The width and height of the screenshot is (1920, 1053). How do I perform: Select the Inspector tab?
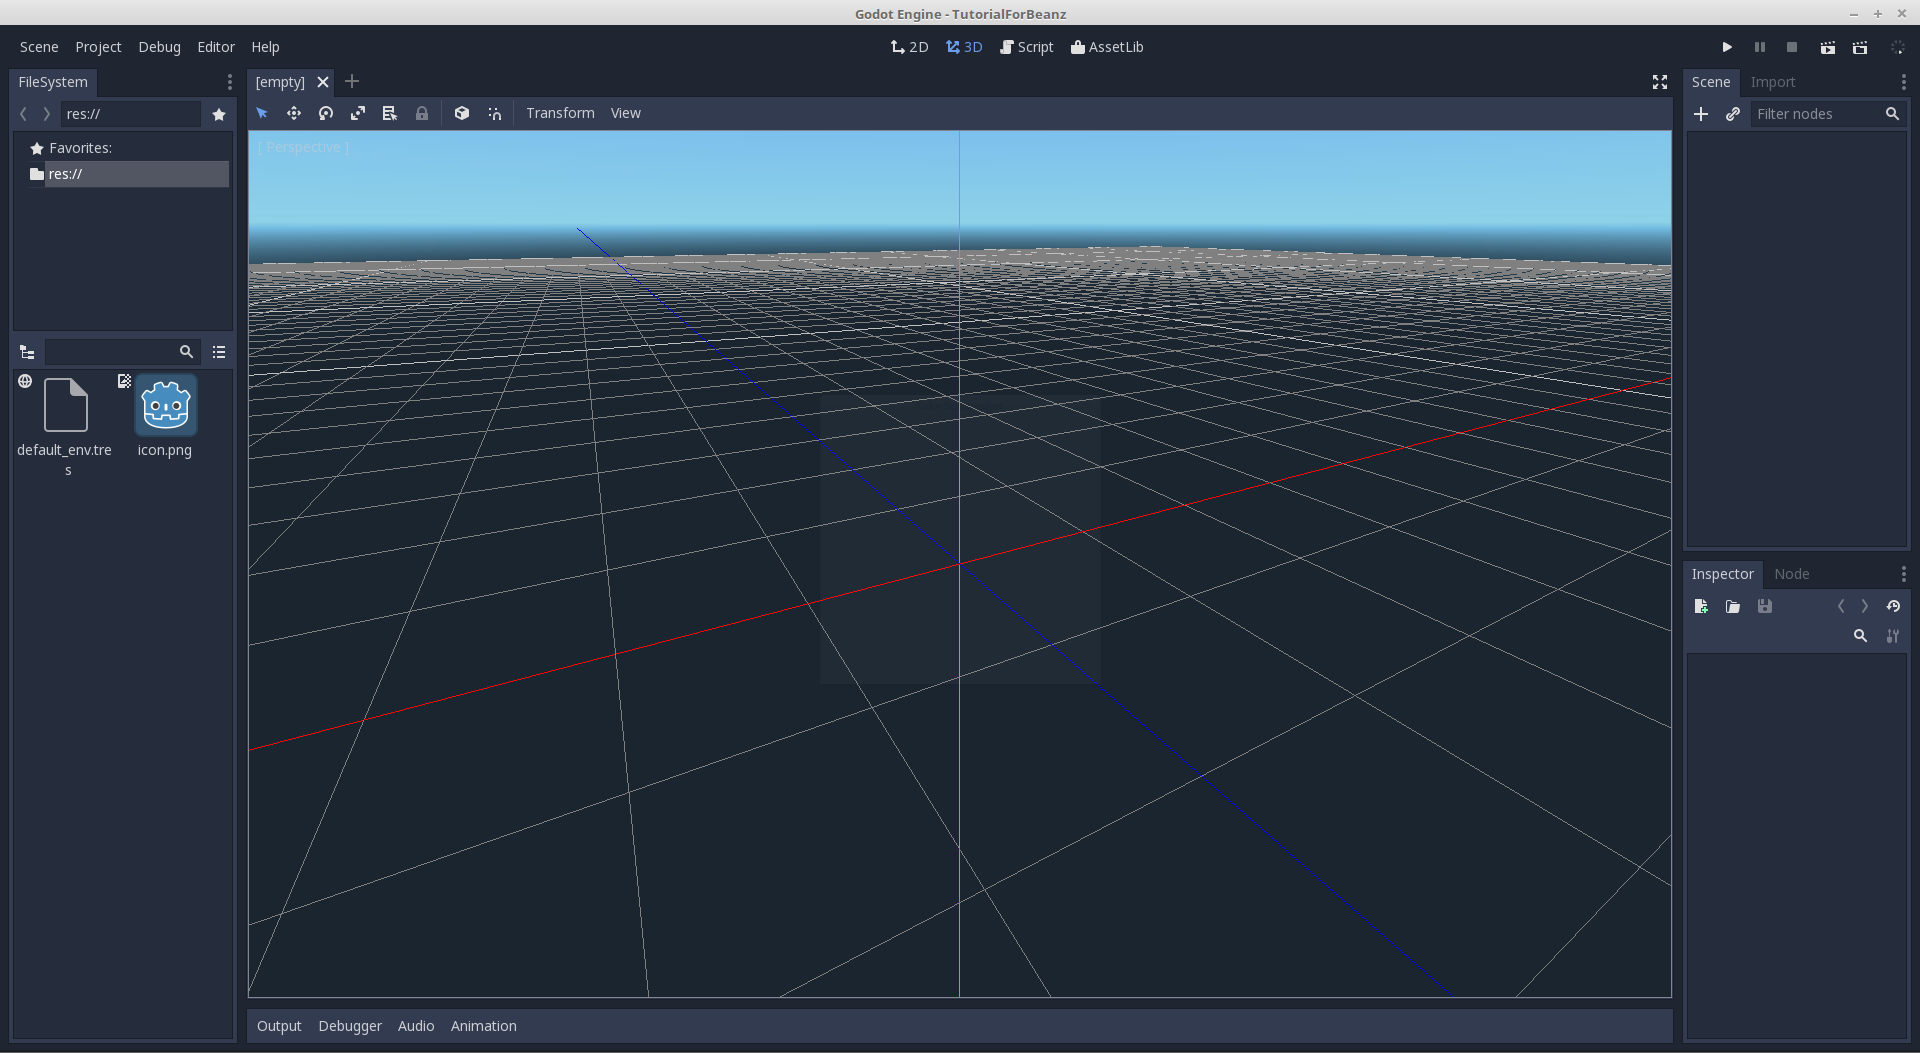1722,574
